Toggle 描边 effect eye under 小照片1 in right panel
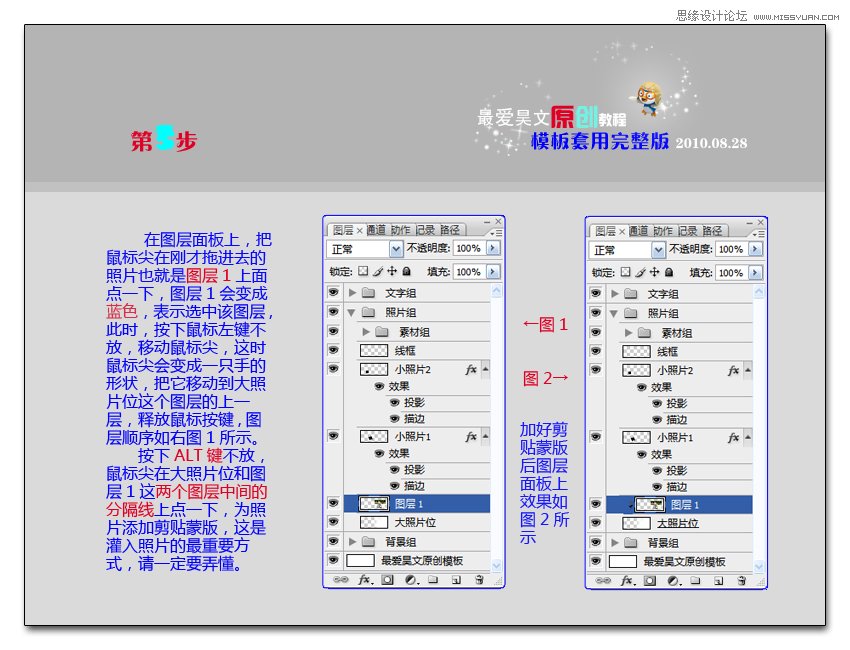 [x=657, y=487]
